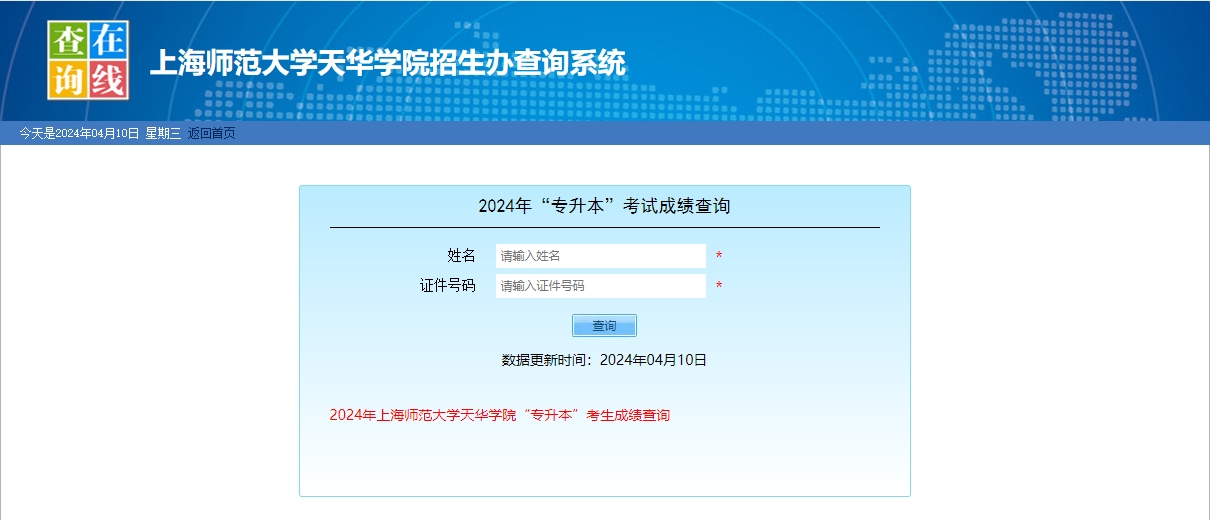Screen dimensions: 1210x520
Task: Click the orange "询" tile in the logo
Action: point(68,79)
